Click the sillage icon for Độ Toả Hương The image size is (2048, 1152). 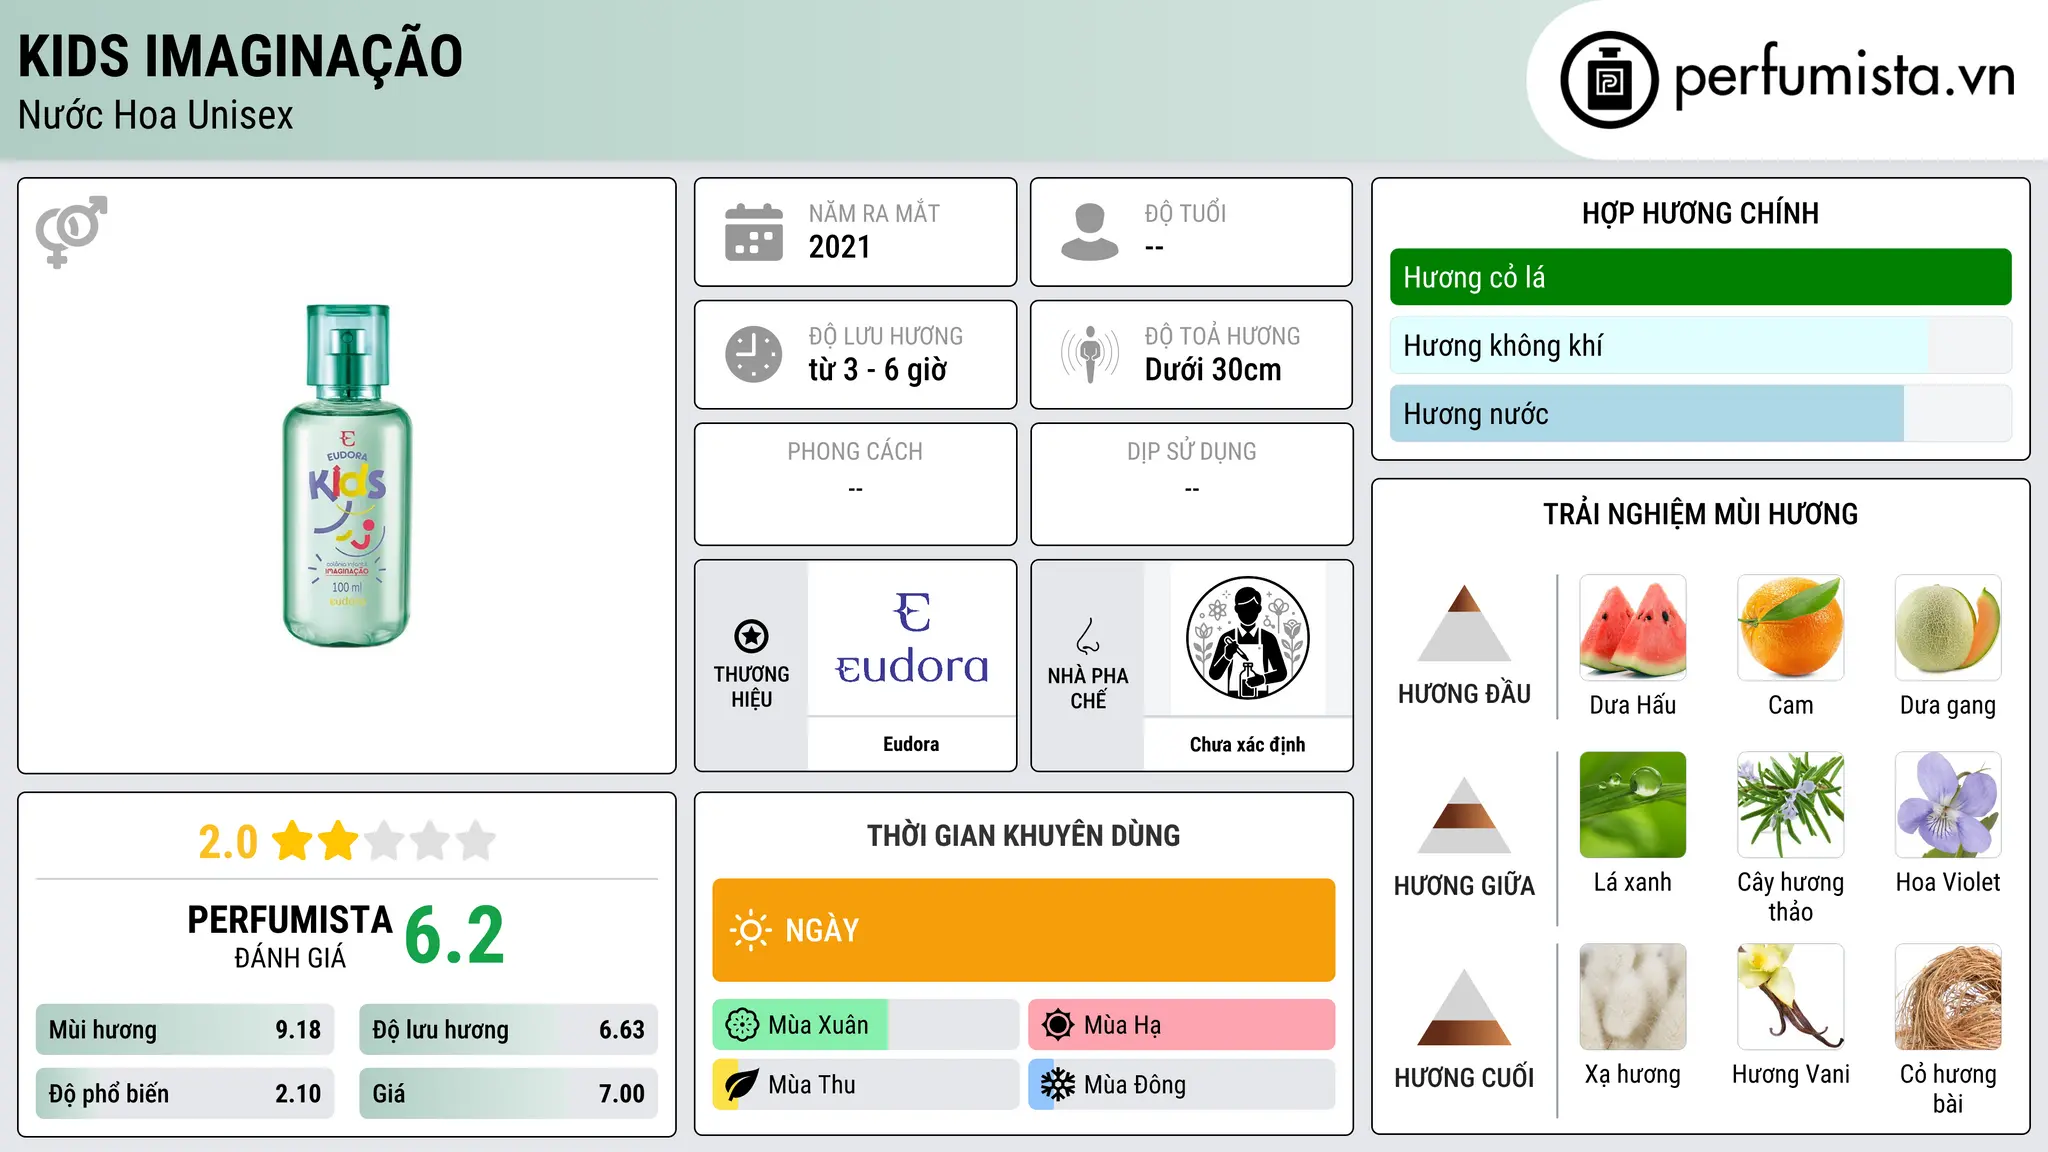point(1089,354)
